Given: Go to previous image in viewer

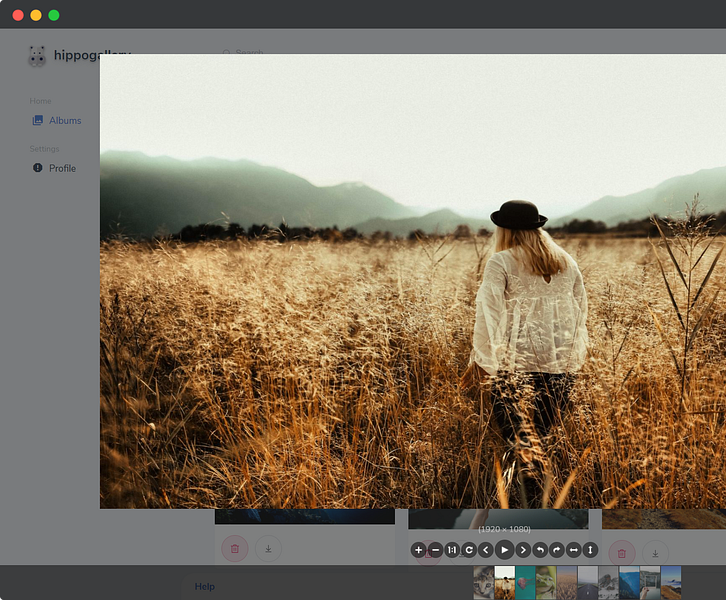Looking at the screenshot, I should pos(486,550).
